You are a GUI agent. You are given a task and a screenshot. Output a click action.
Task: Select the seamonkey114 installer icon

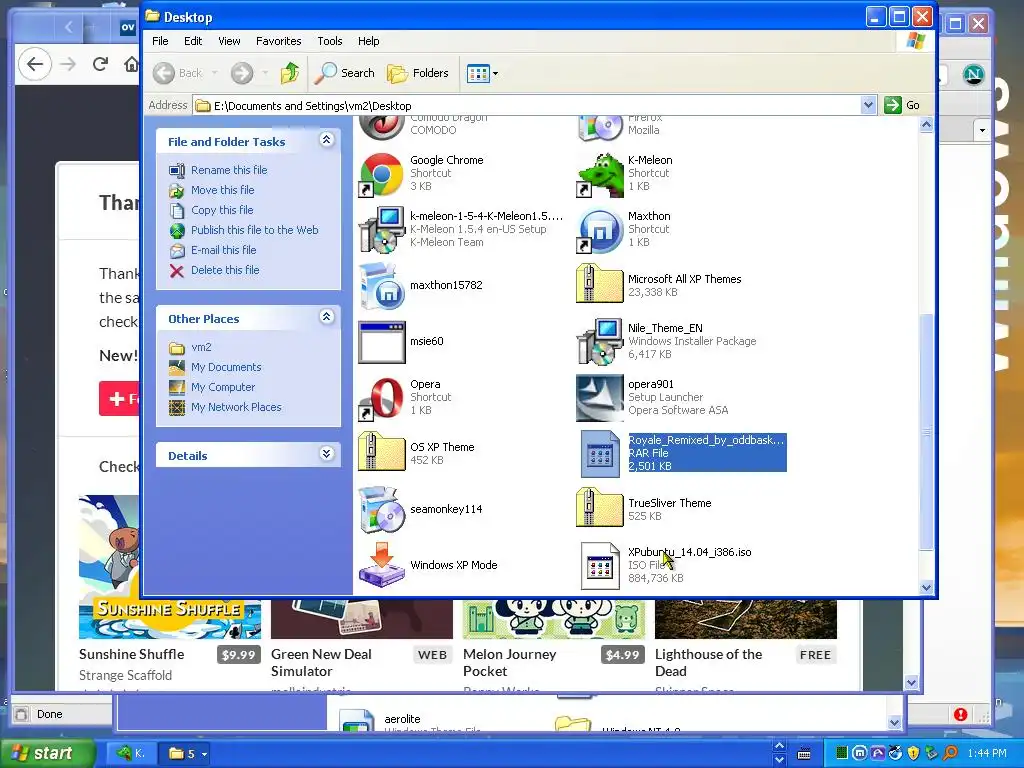381,509
